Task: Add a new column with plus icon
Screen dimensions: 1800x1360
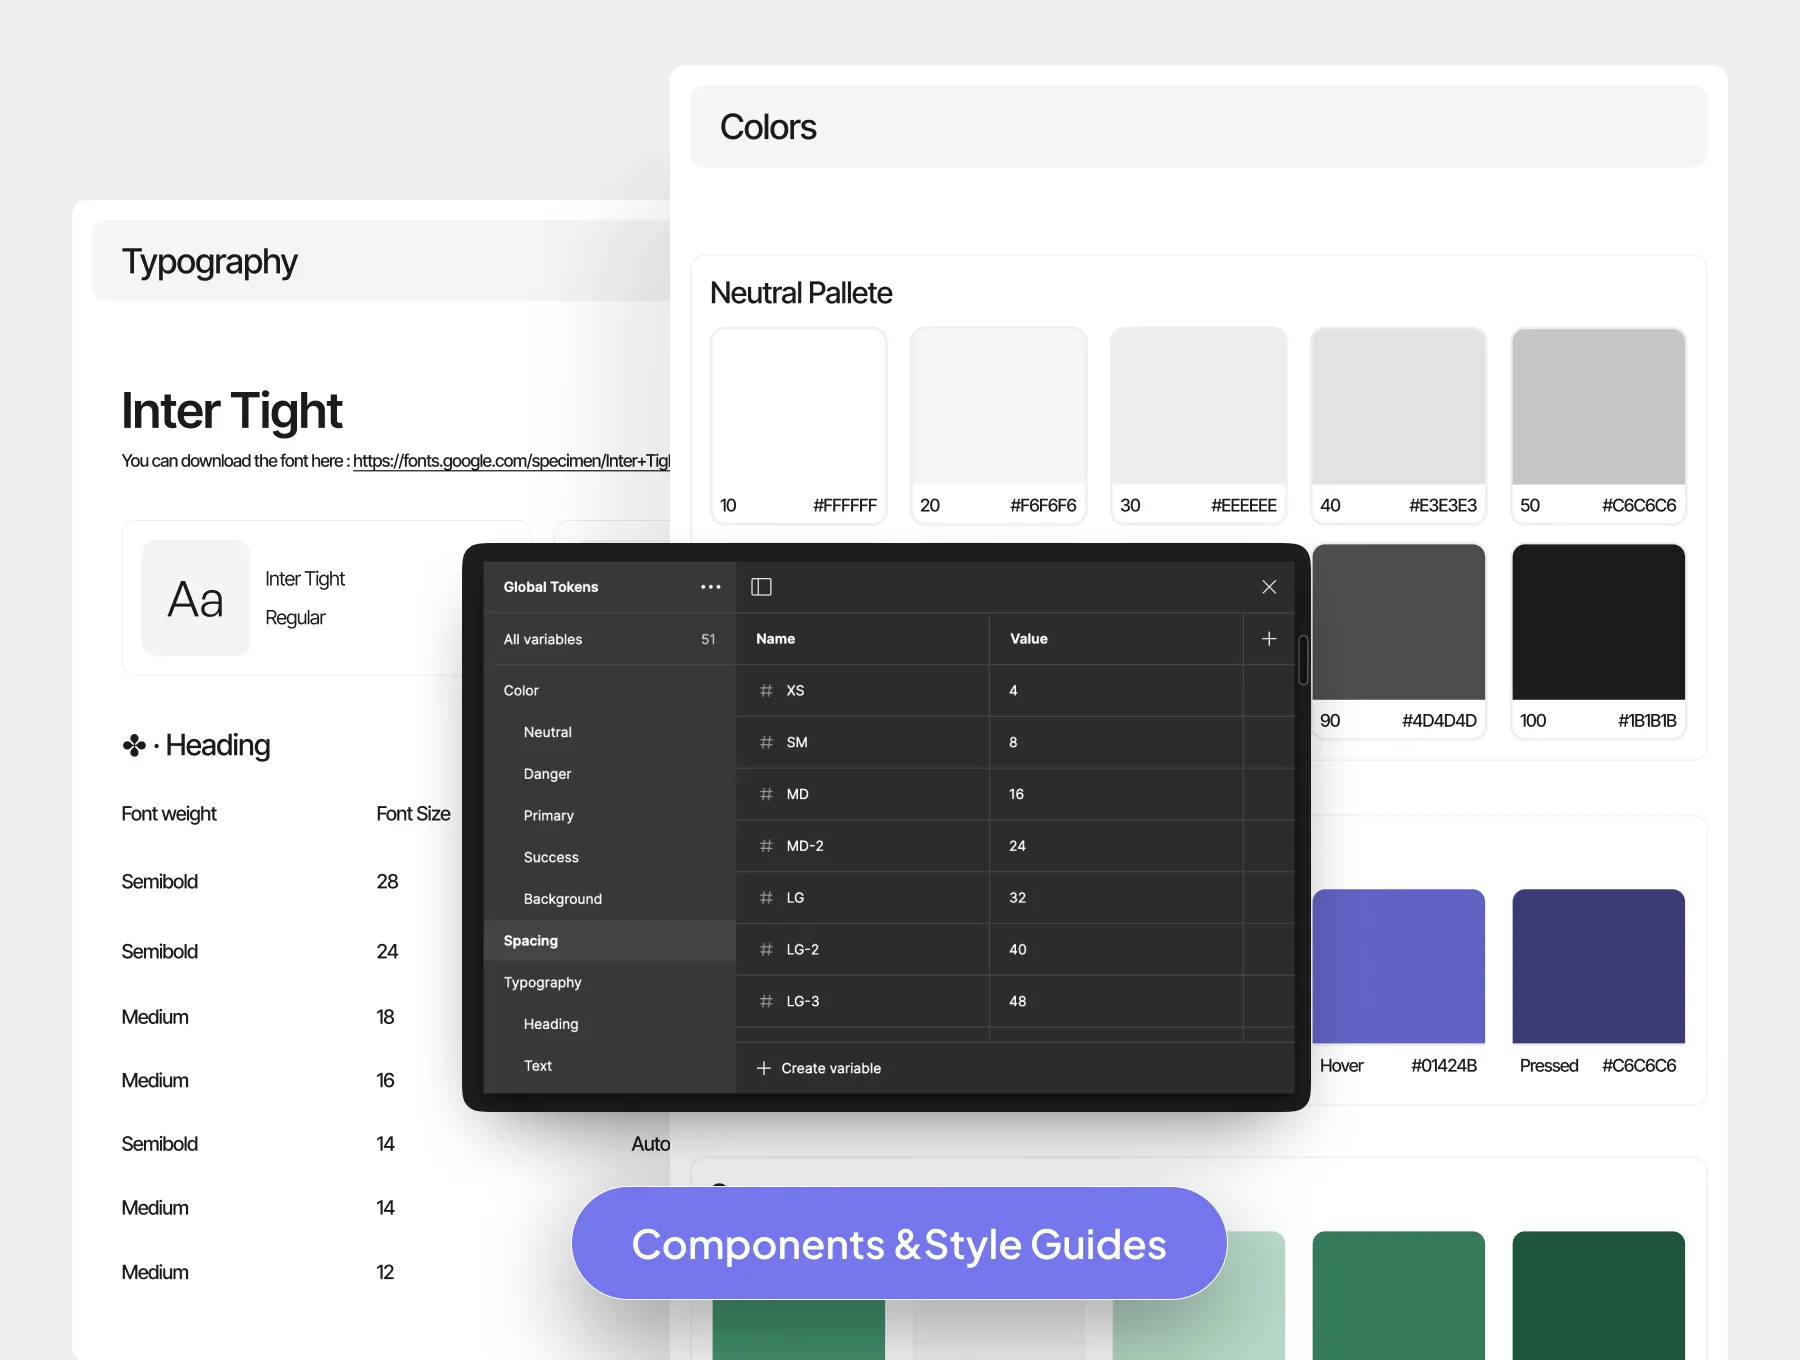Action: 1269,639
